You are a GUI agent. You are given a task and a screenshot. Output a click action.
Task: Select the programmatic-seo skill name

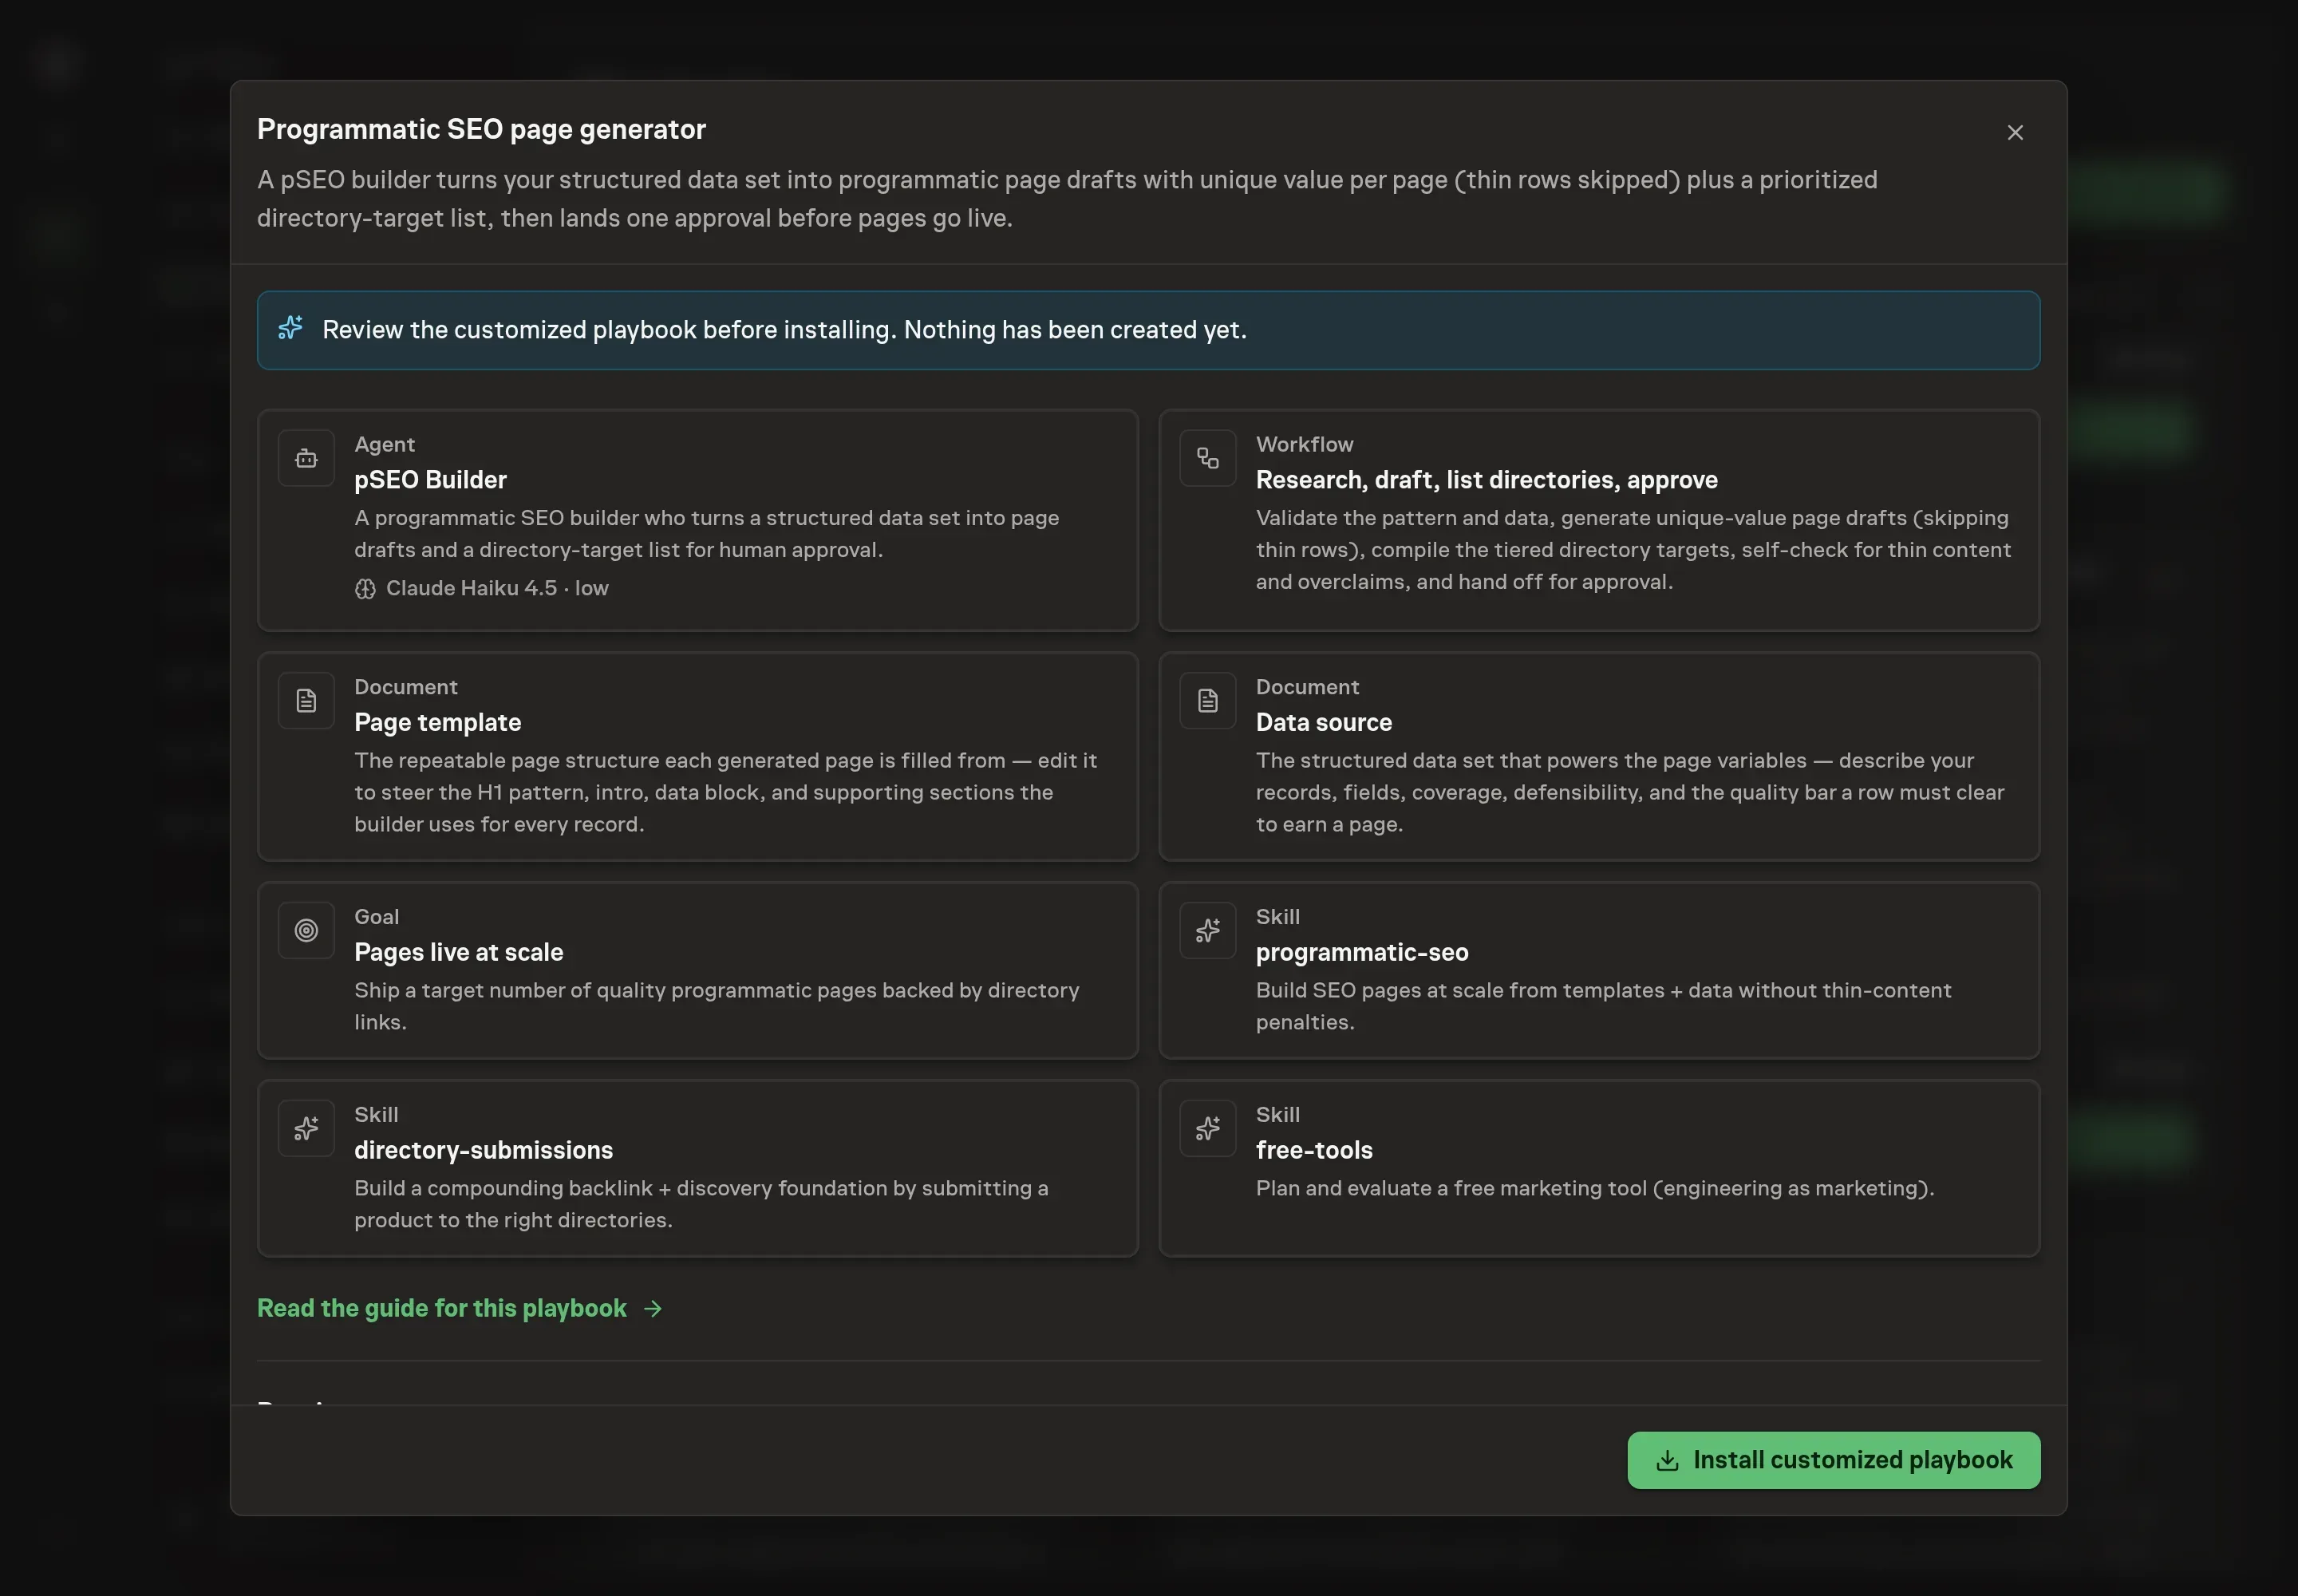(1361, 952)
